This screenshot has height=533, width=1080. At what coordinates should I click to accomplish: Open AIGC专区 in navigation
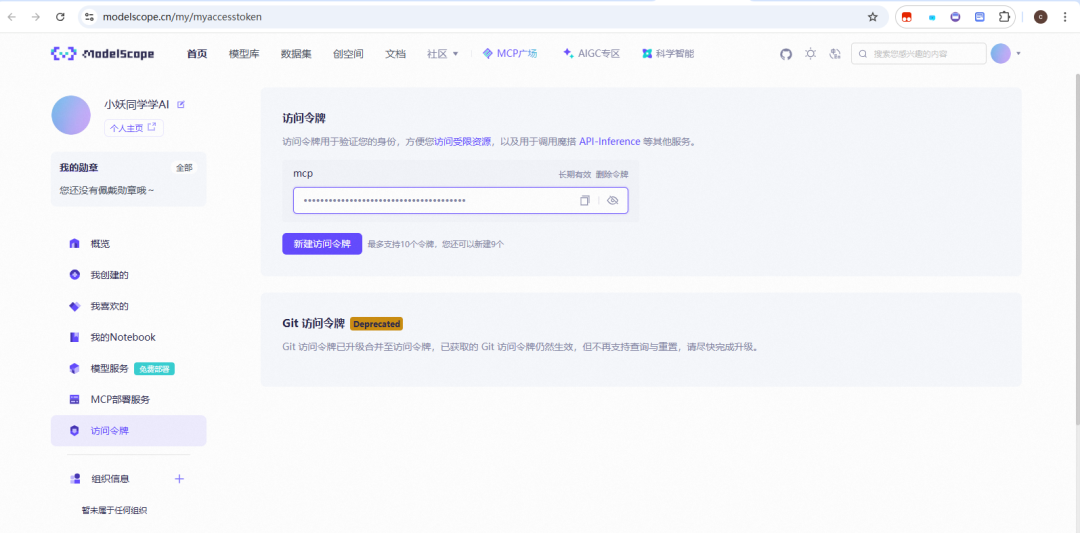tap(592, 54)
